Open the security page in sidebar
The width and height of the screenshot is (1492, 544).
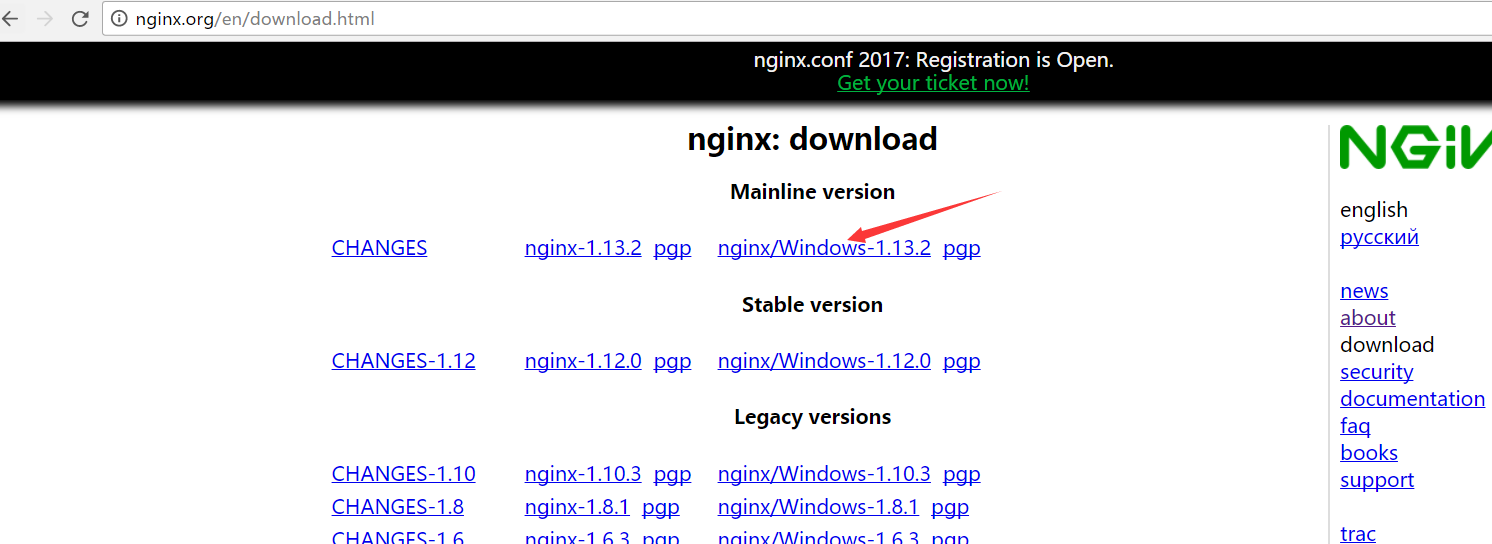tap(1376, 372)
